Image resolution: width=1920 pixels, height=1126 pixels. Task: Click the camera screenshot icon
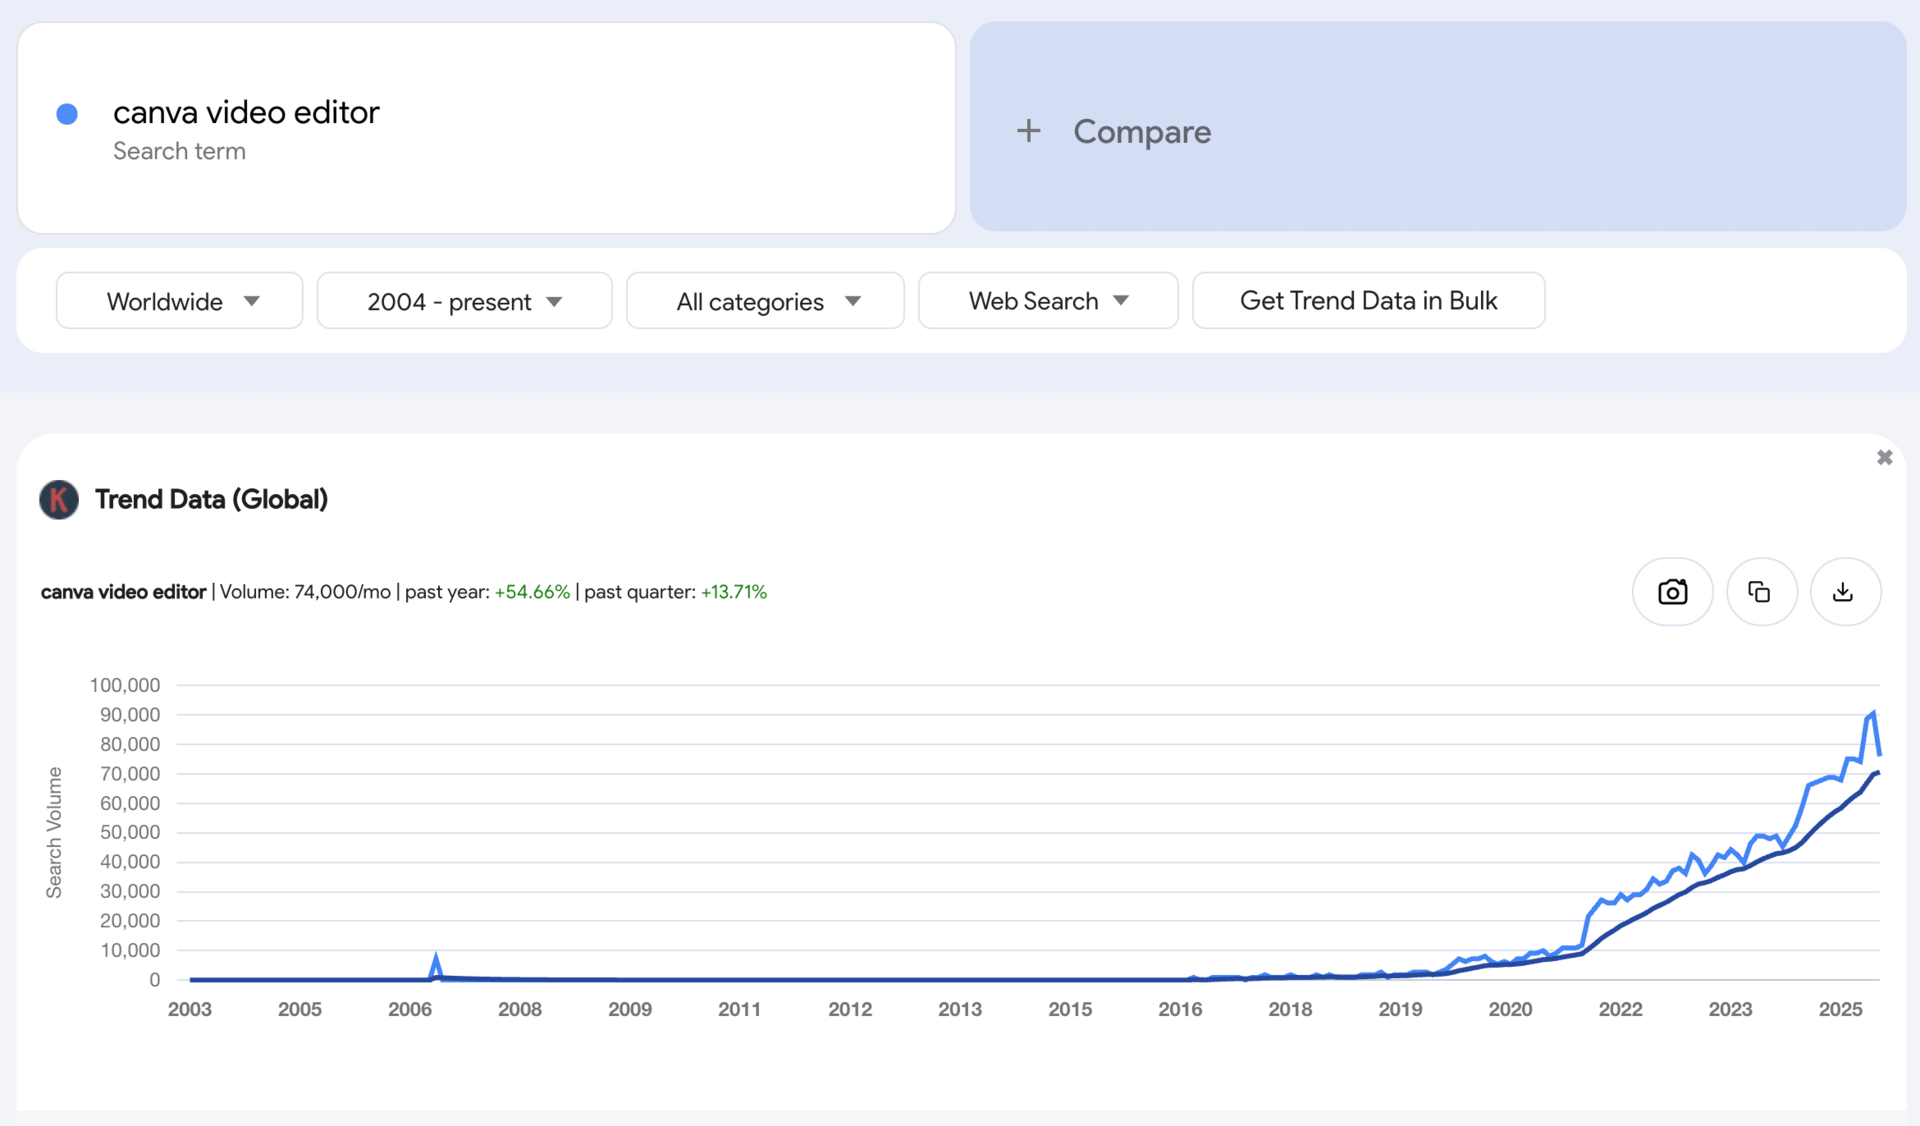click(x=1672, y=592)
